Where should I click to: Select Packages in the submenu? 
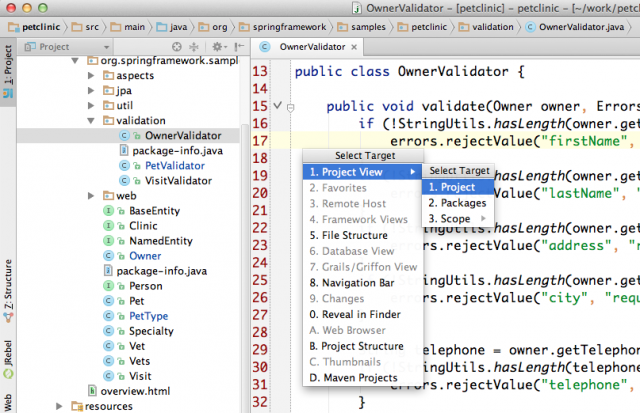coord(458,203)
